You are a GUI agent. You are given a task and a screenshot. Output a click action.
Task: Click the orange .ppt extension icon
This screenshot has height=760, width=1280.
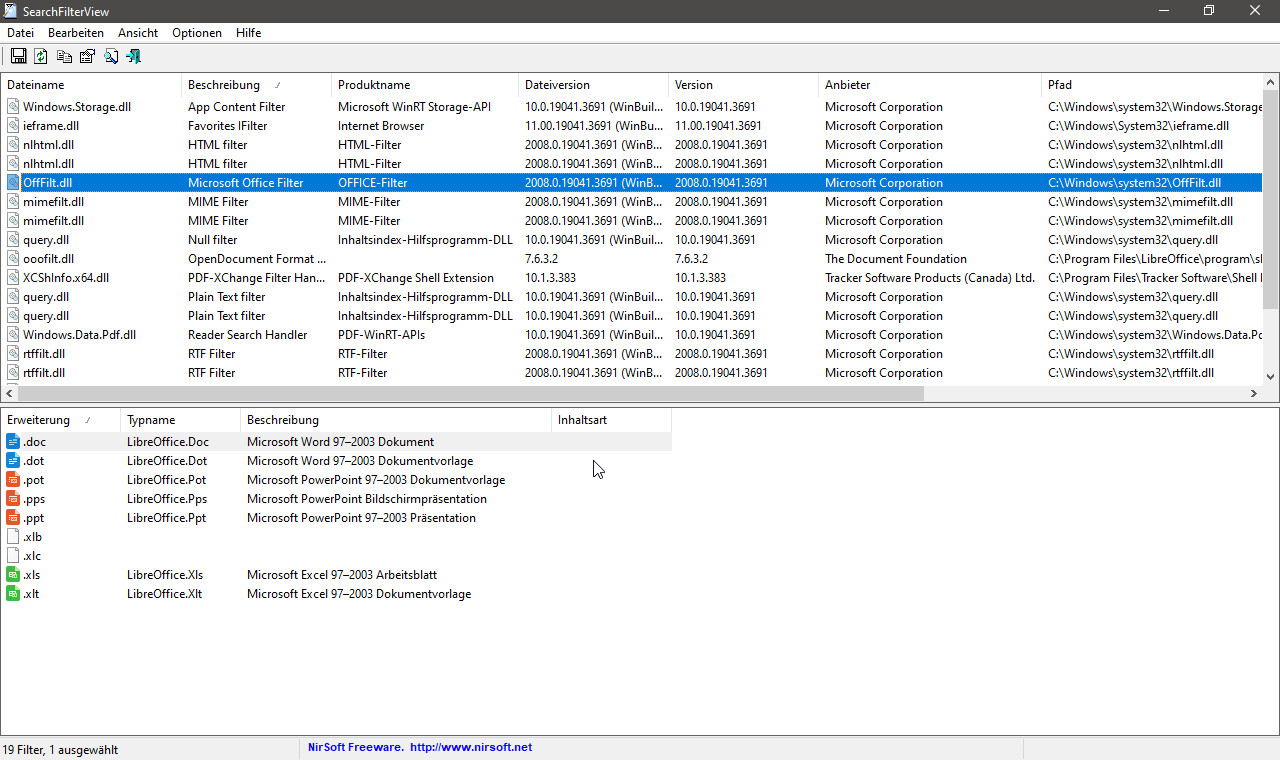pos(13,517)
